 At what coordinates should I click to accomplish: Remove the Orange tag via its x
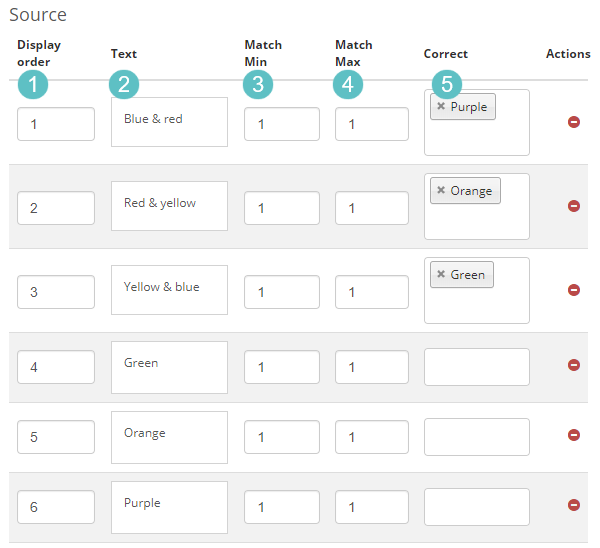tap(441, 190)
